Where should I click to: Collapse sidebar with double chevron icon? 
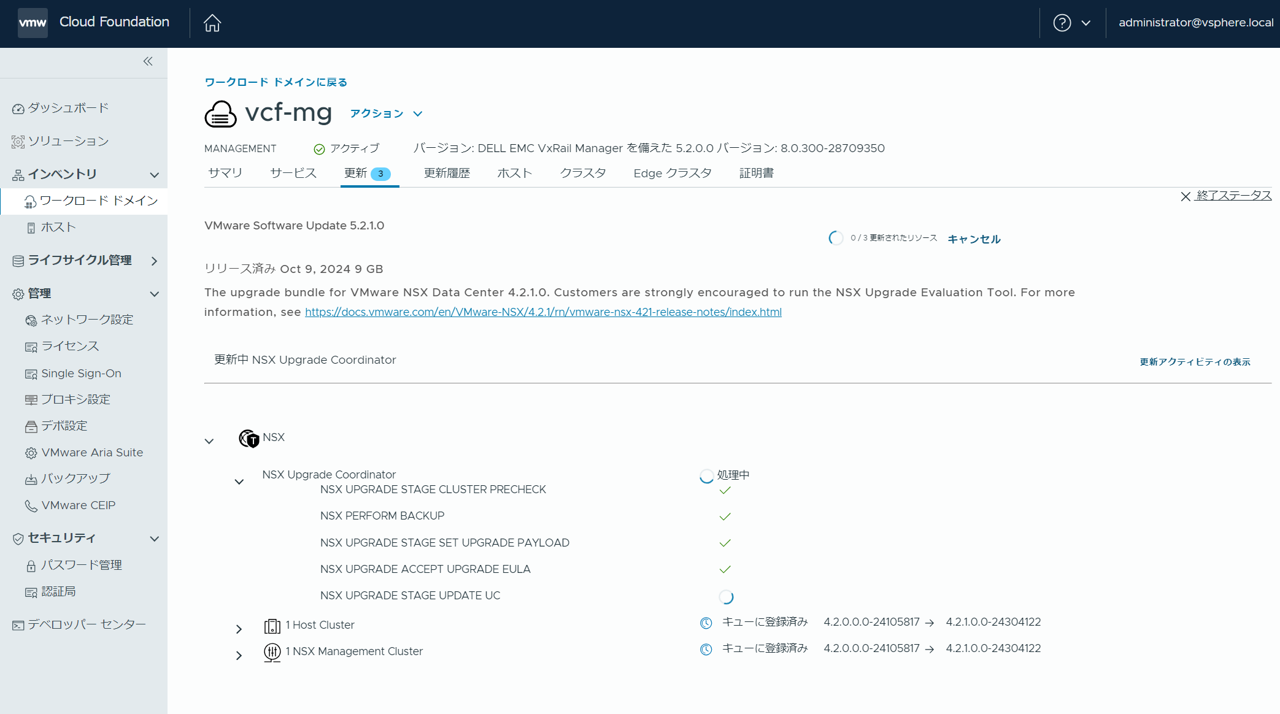coord(148,62)
